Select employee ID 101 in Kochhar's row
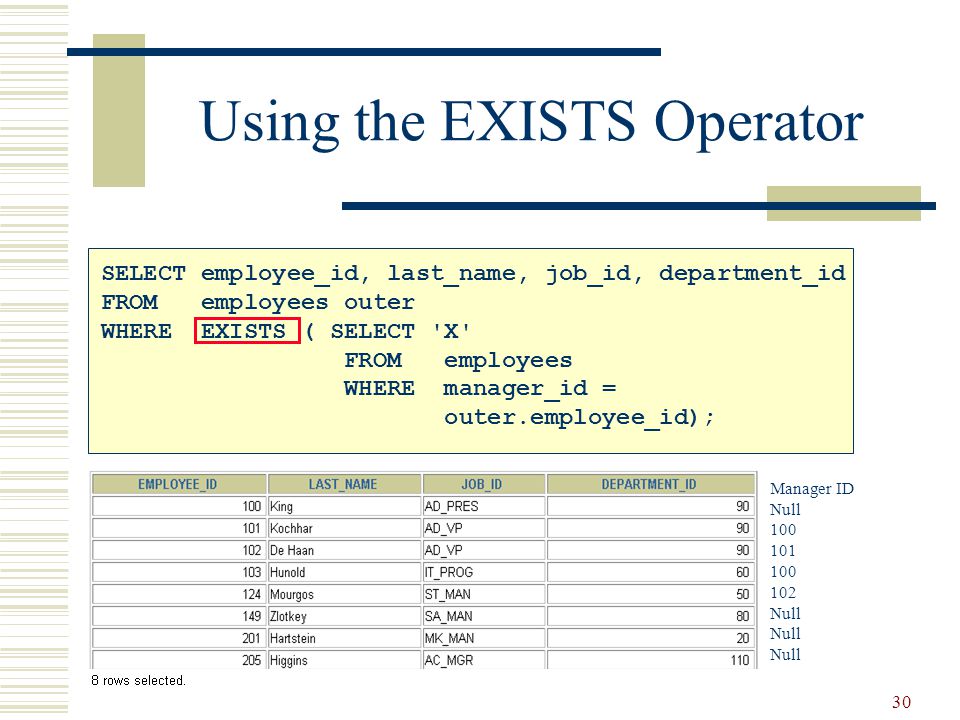960x720 pixels. click(178, 528)
